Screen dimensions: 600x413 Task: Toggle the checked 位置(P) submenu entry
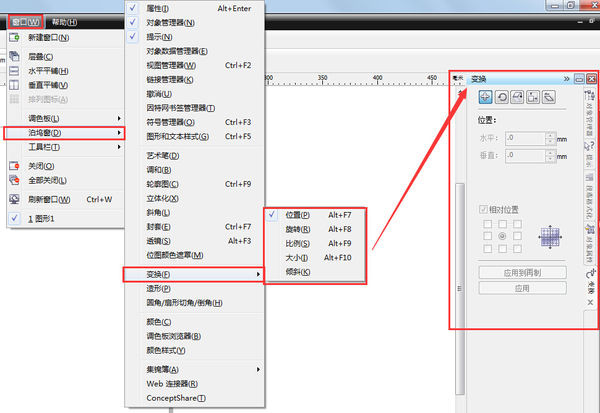coord(315,215)
